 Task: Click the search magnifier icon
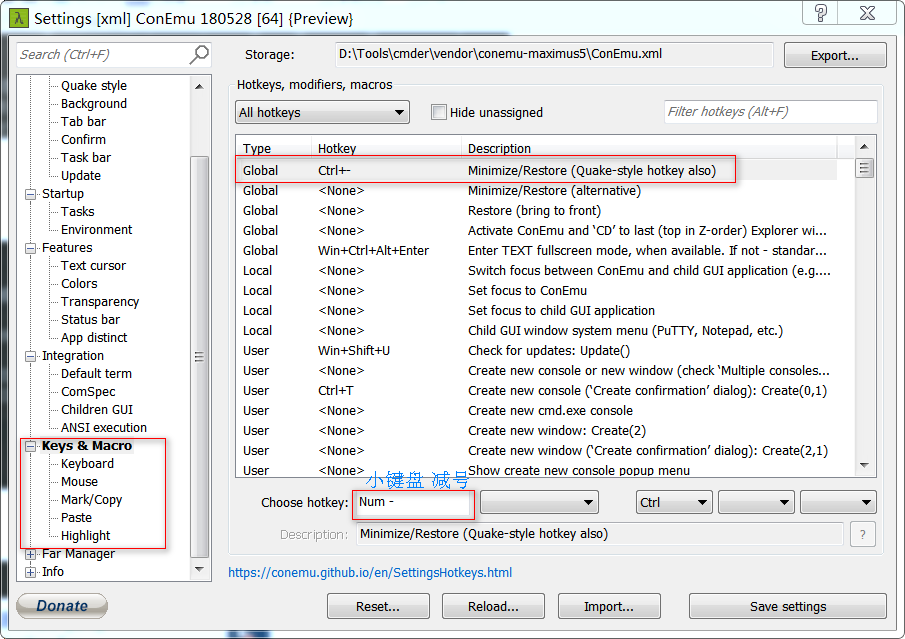[199, 55]
